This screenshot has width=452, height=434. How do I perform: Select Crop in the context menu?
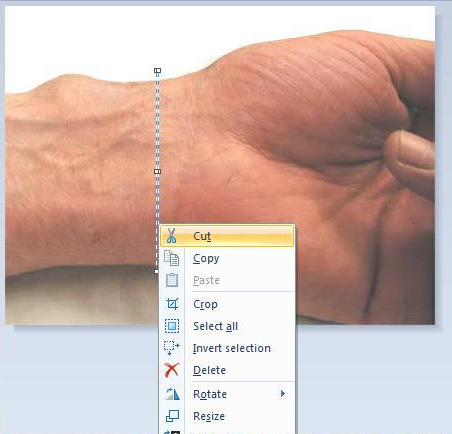pyautogui.click(x=227, y=304)
